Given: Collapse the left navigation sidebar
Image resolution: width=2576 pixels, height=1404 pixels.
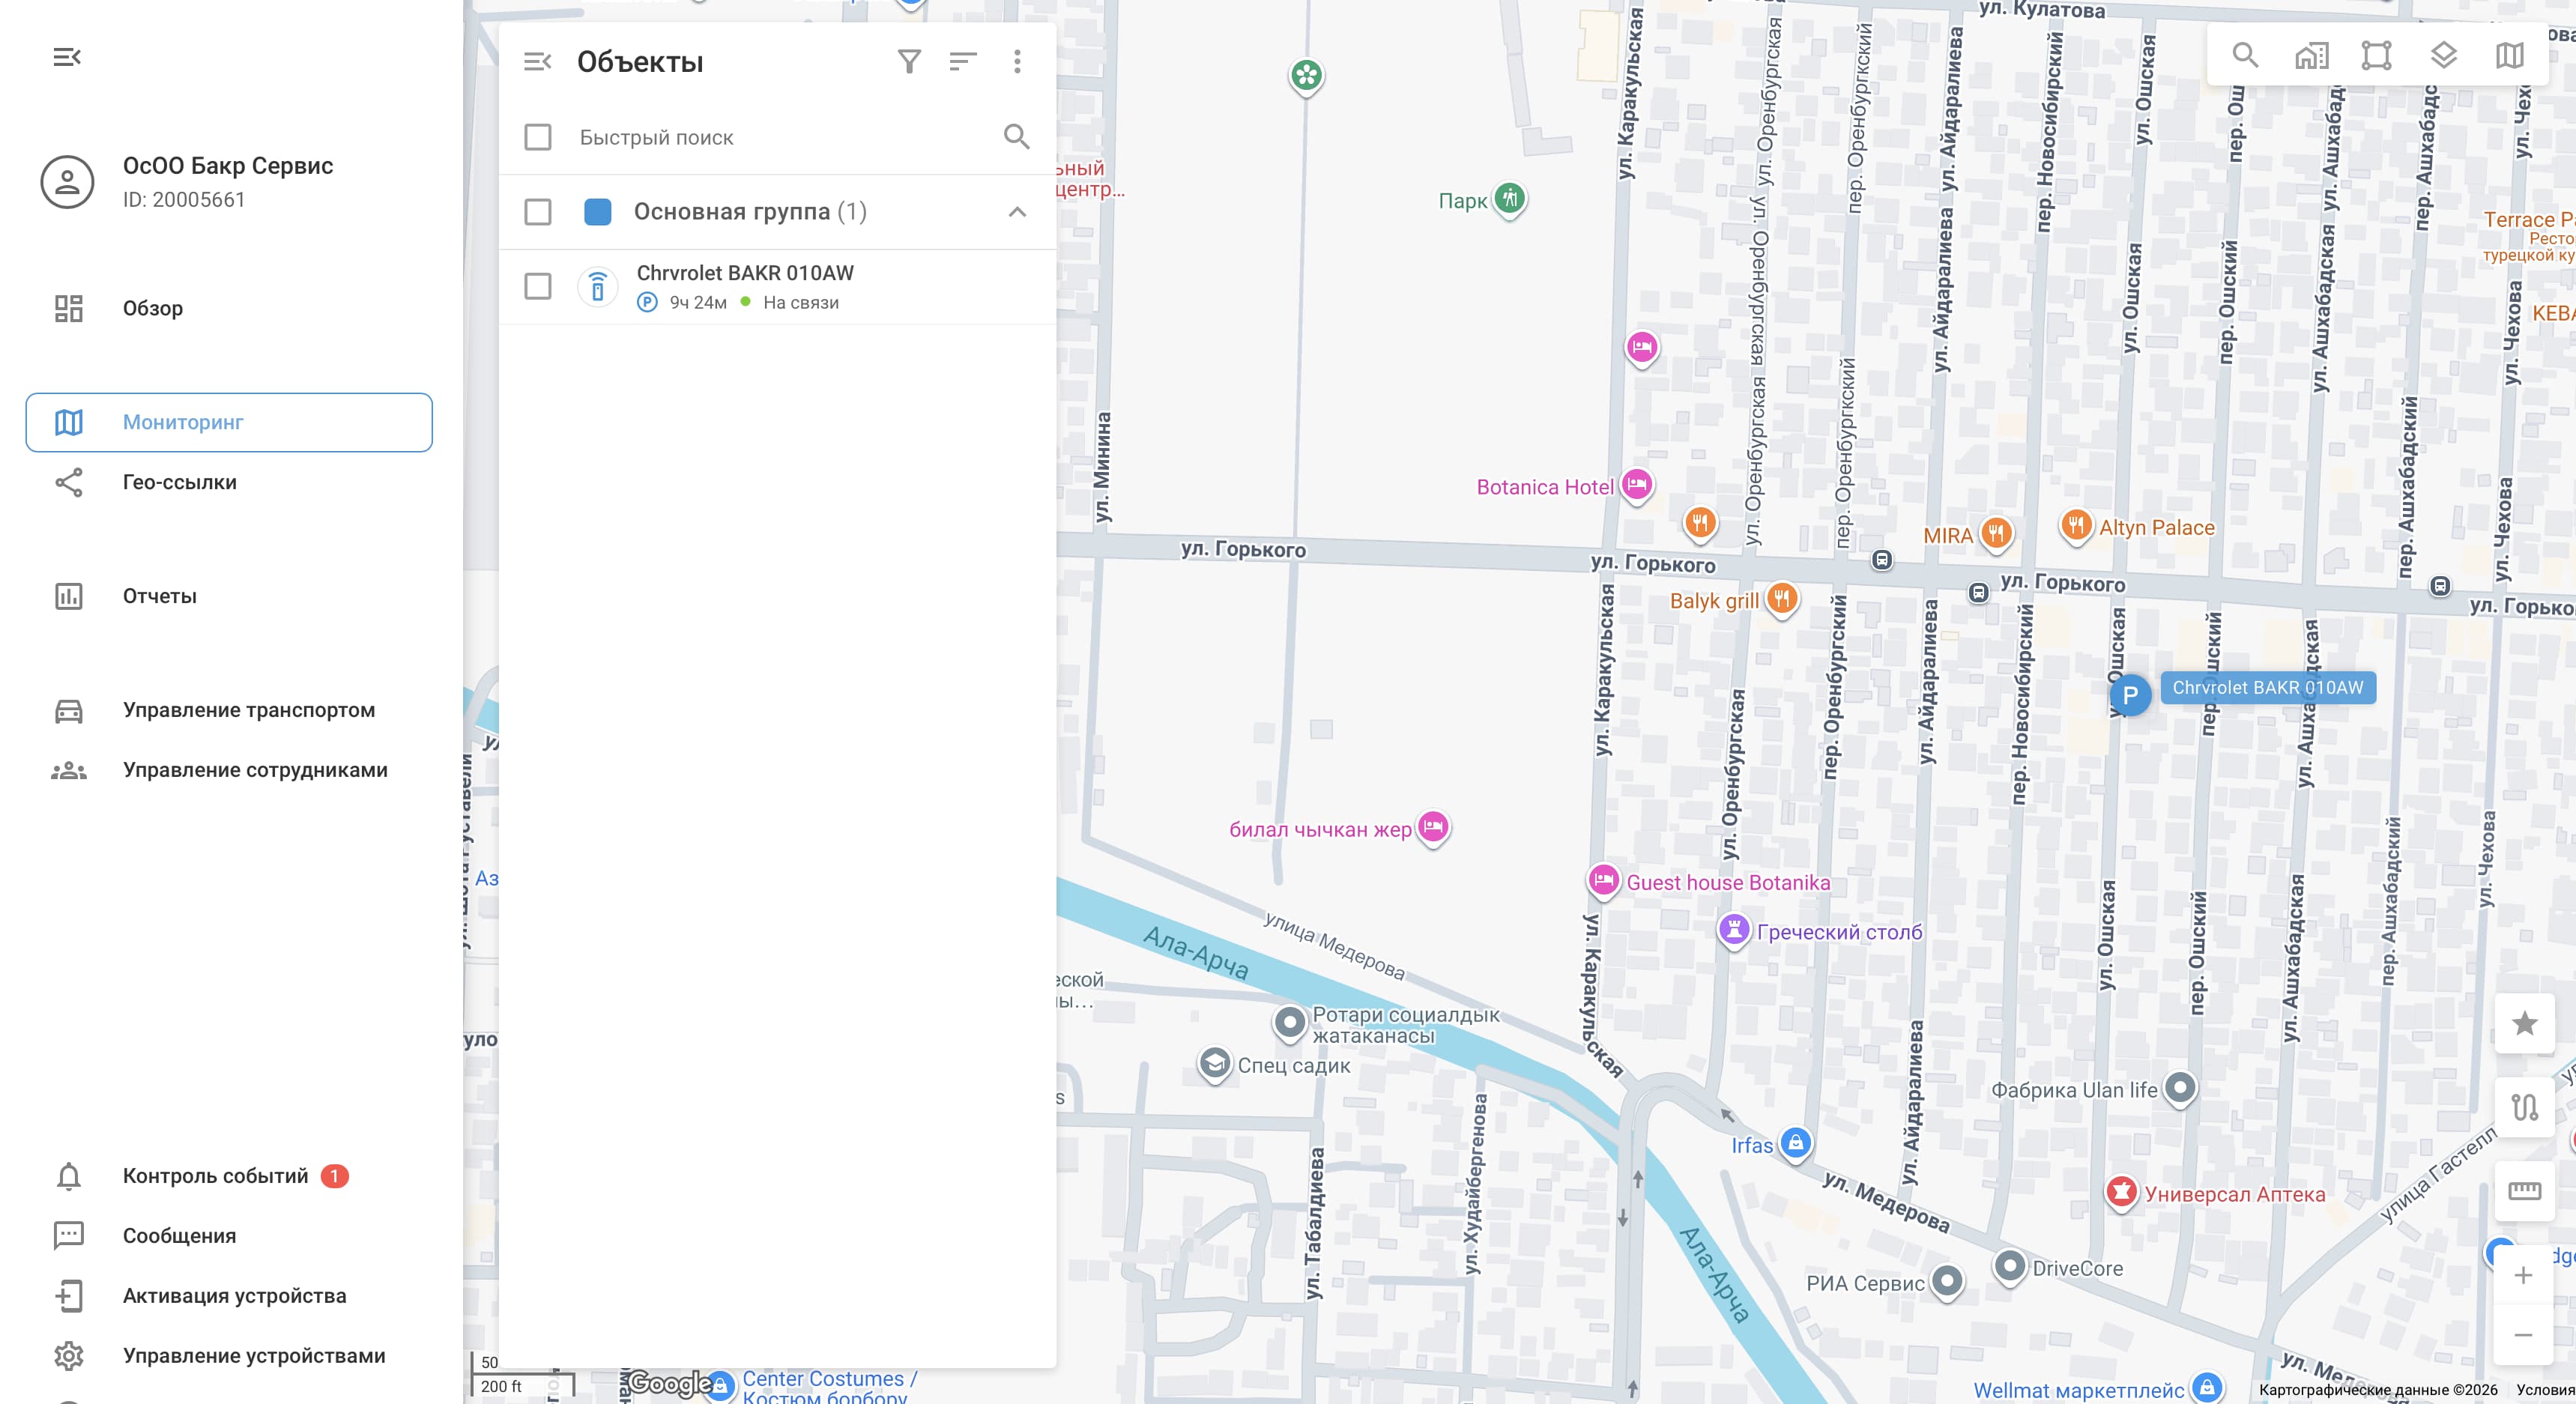Looking at the screenshot, I should coord(67,56).
